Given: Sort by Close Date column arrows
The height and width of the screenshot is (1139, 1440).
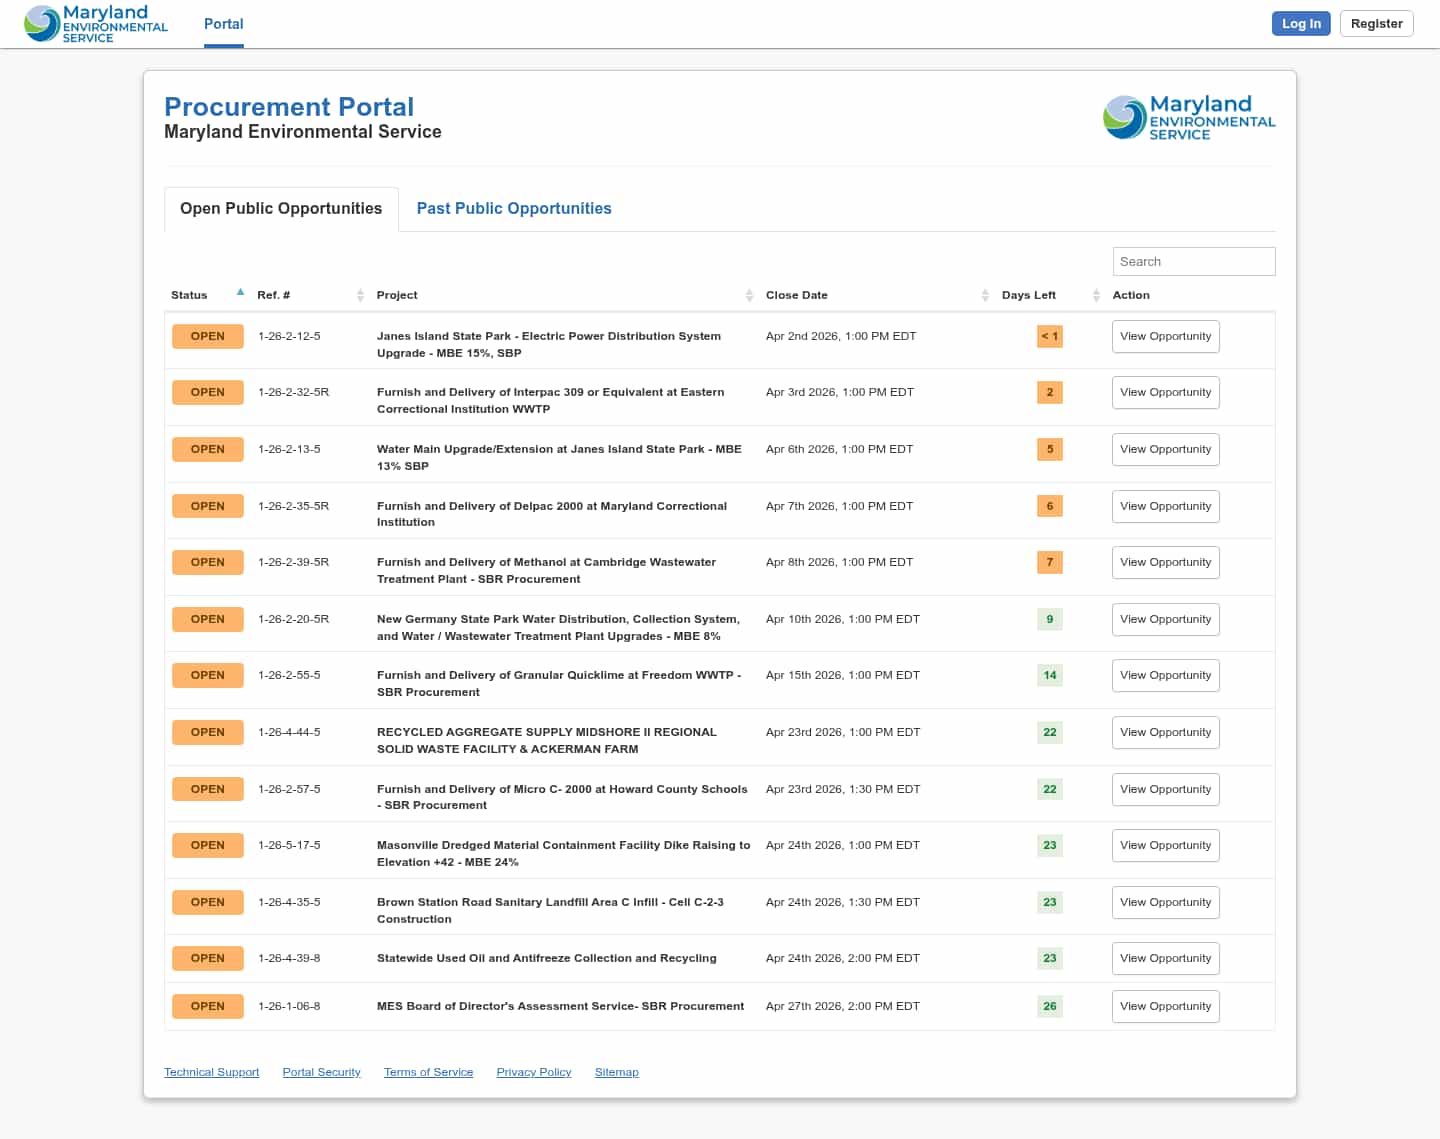Looking at the screenshot, I should [985, 295].
